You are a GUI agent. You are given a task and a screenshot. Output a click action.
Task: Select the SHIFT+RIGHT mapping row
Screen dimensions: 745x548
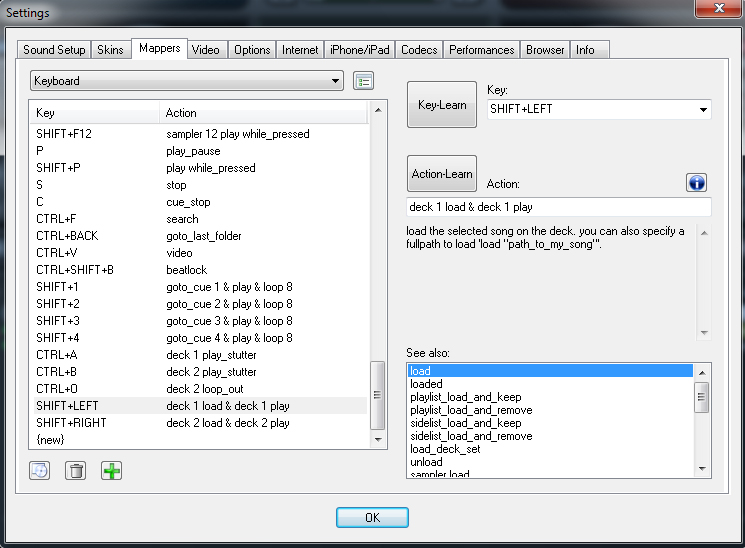(x=198, y=423)
